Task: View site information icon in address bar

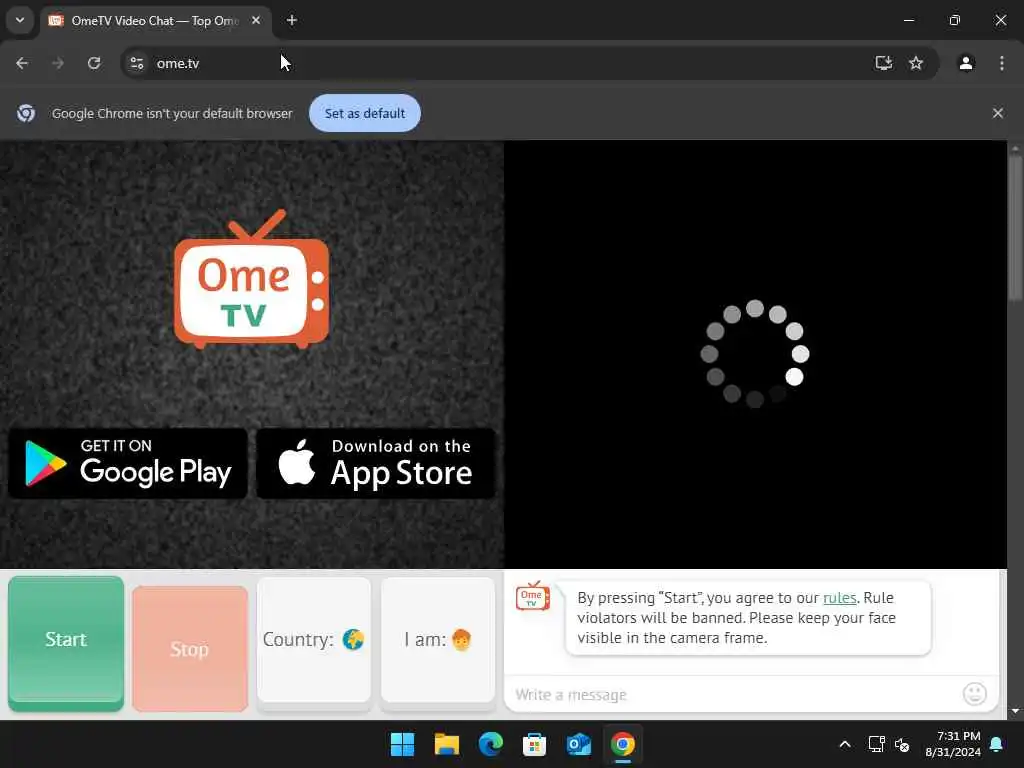Action: point(136,63)
